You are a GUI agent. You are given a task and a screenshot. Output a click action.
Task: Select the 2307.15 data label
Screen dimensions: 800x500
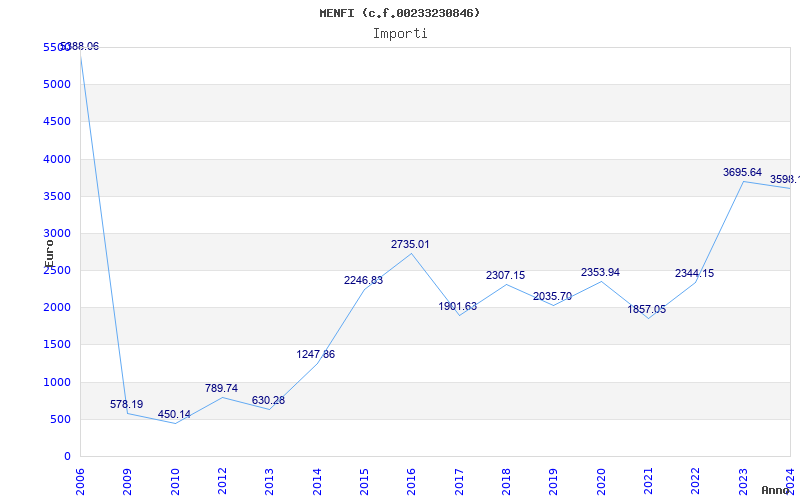point(505,276)
